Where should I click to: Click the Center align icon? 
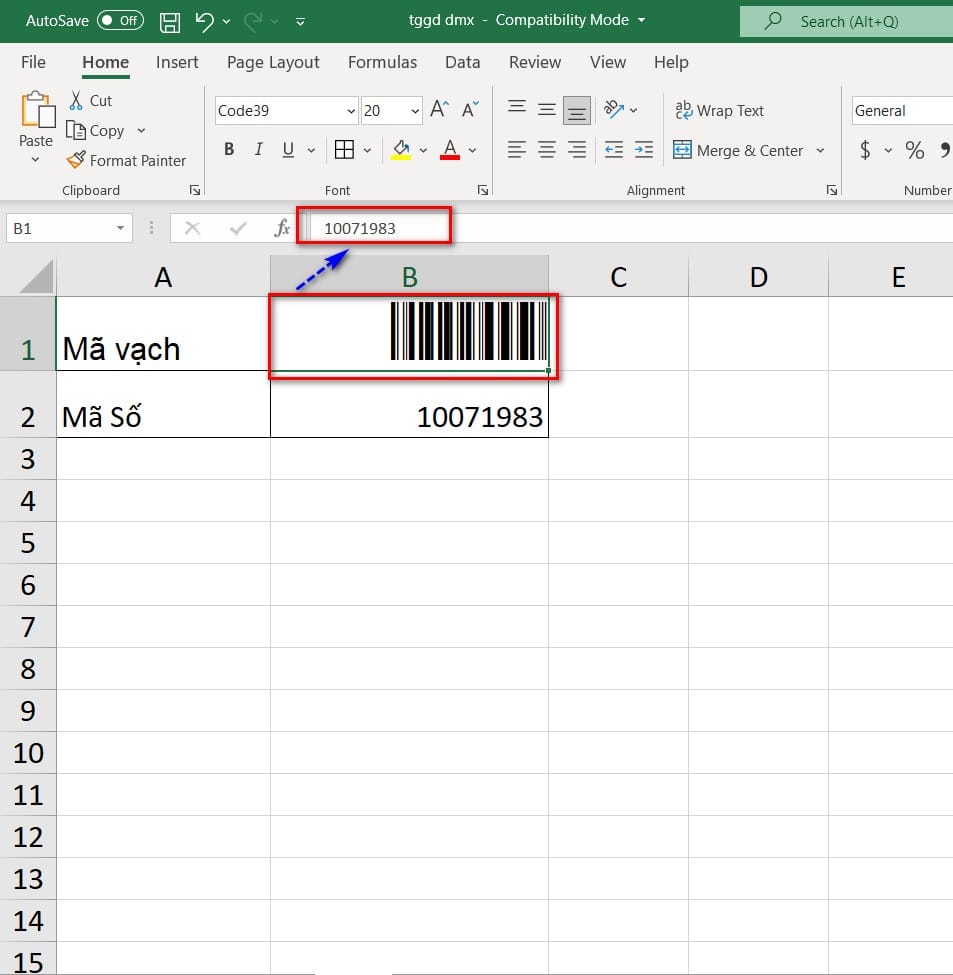(x=546, y=150)
